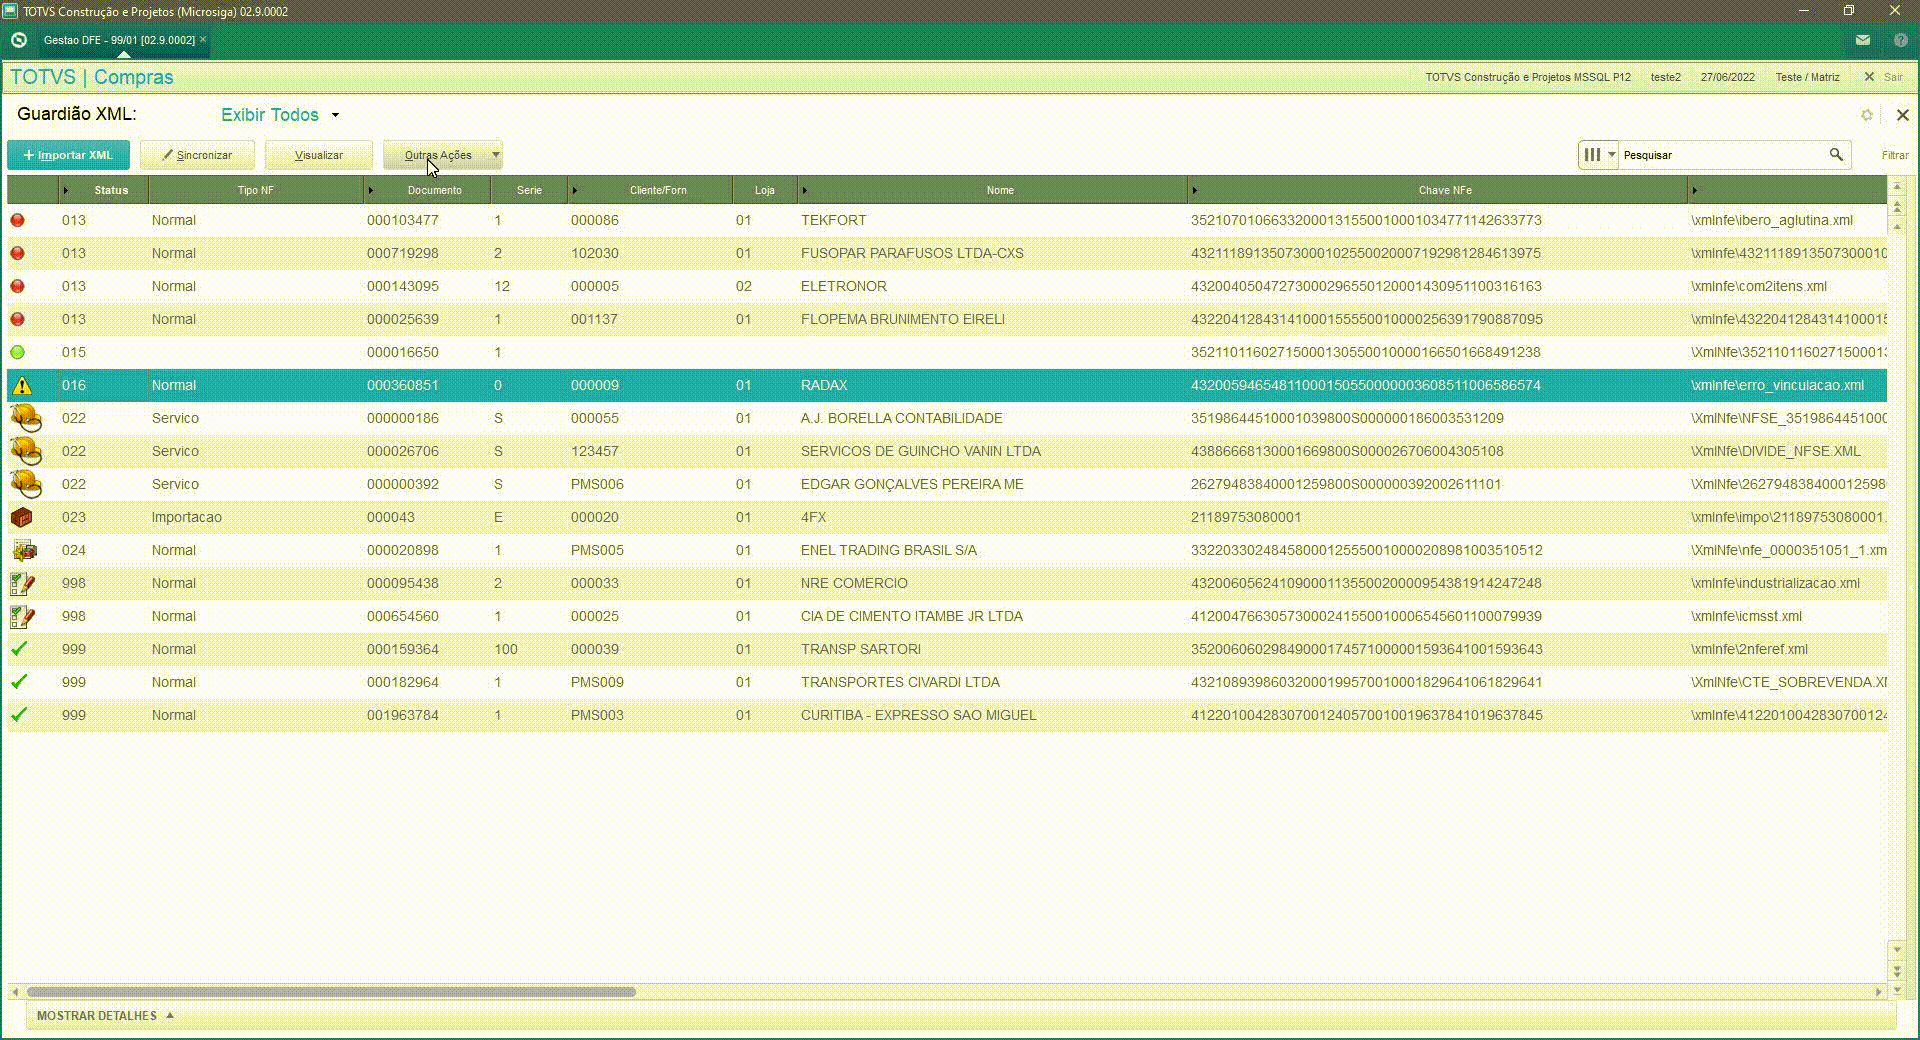Sort by the Loja column header
This screenshot has height=1040, width=1920.
click(x=765, y=190)
